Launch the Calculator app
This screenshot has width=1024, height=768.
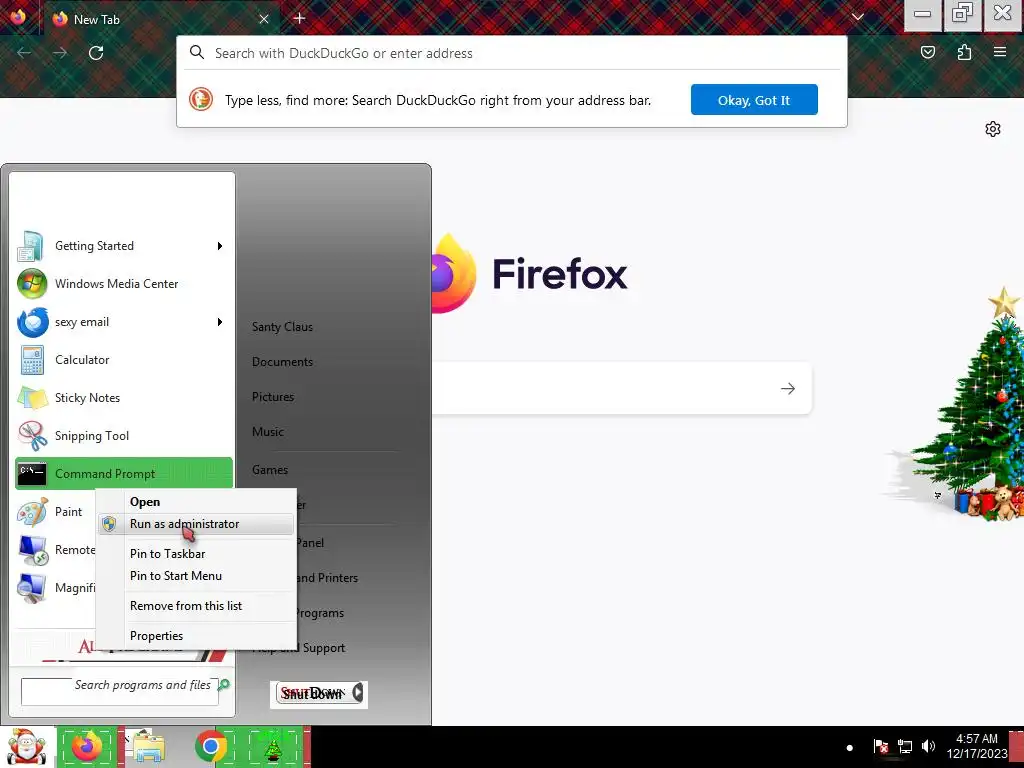[x=123, y=359]
